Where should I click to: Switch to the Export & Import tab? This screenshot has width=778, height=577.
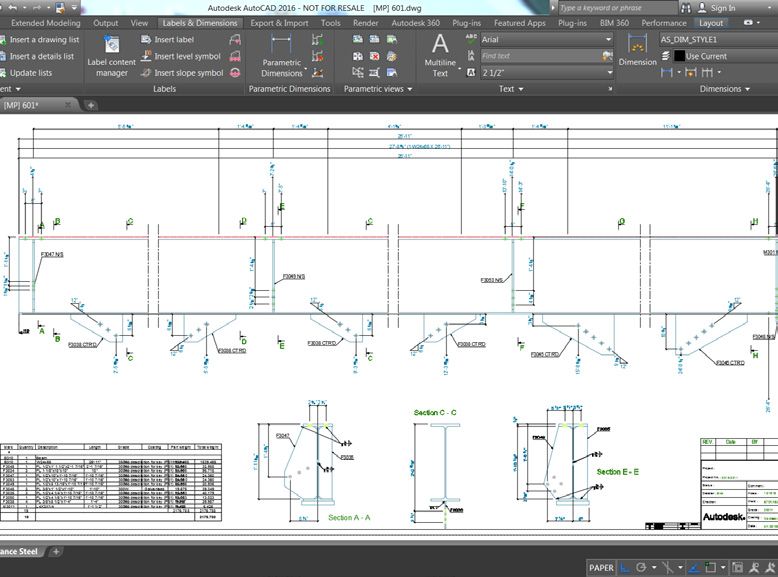(279, 23)
